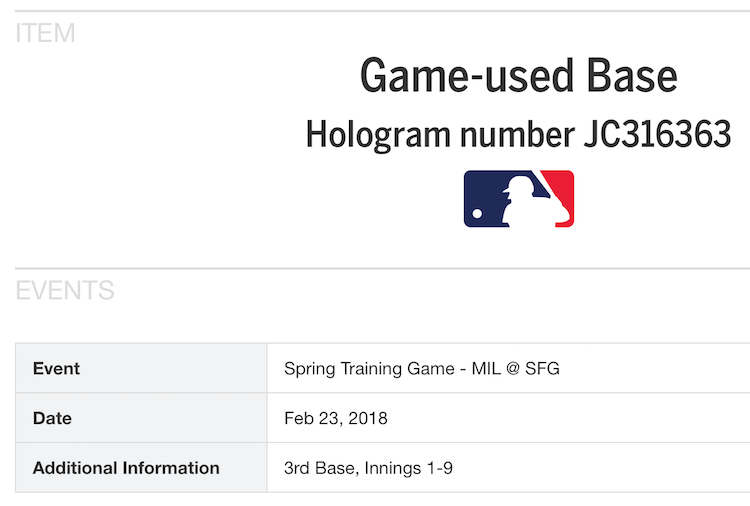The image size is (750, 506).
Task: Click the MLB batter silhouette logo
Action: [x=518, y=198]
